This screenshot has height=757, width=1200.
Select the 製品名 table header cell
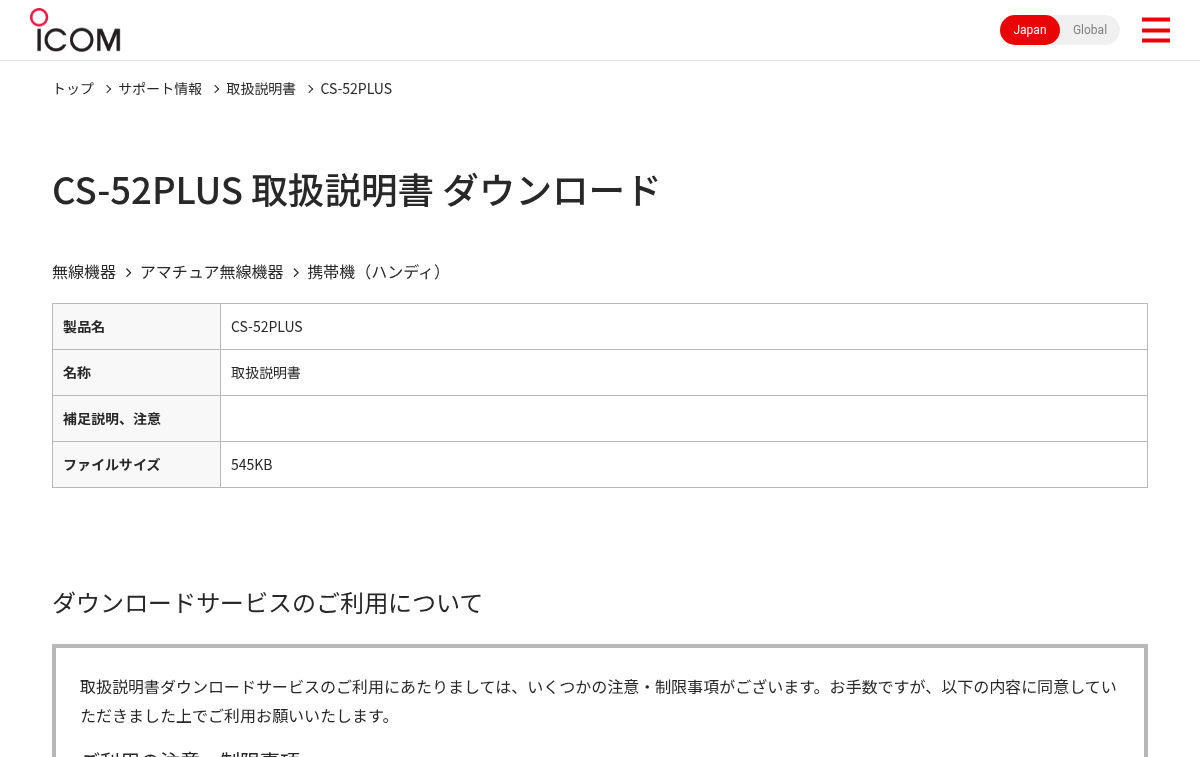pos(136,327)
